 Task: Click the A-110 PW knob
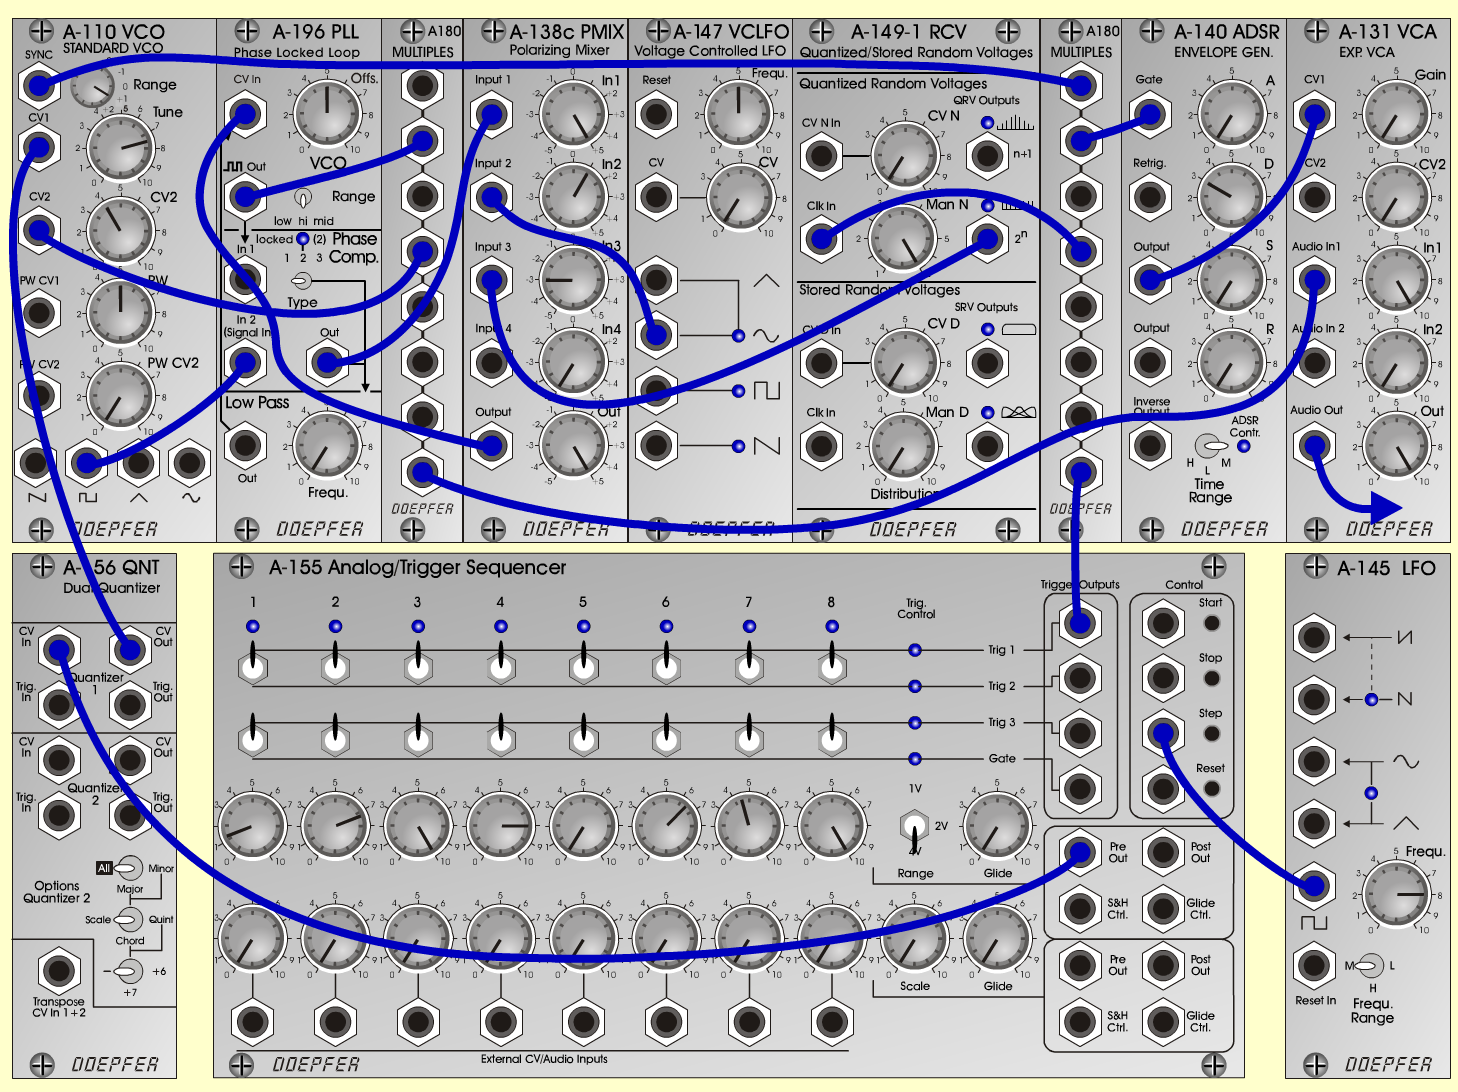pos(121,313)
